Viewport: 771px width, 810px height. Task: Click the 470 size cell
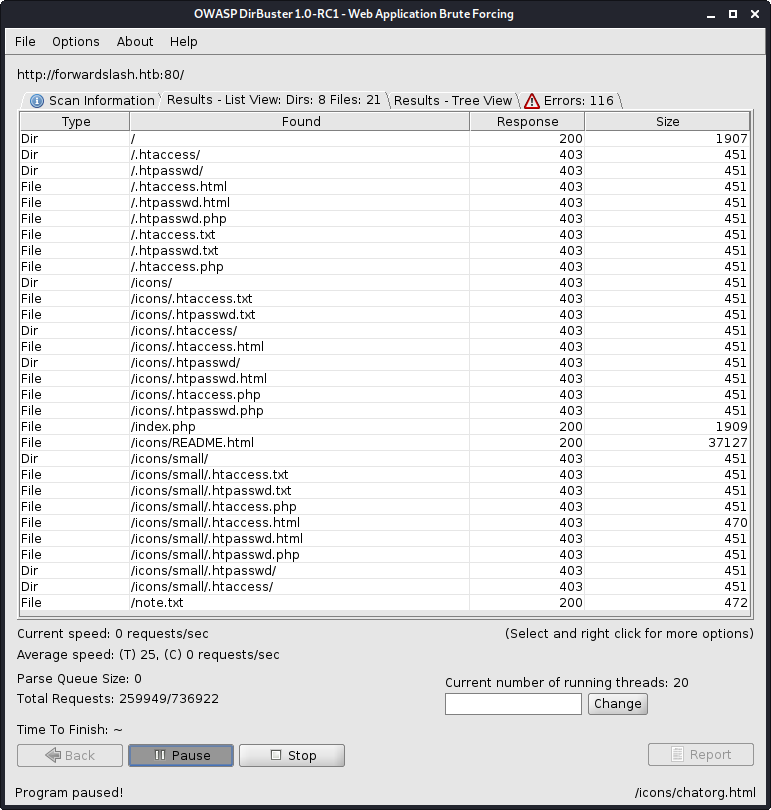tap(667, 522)
